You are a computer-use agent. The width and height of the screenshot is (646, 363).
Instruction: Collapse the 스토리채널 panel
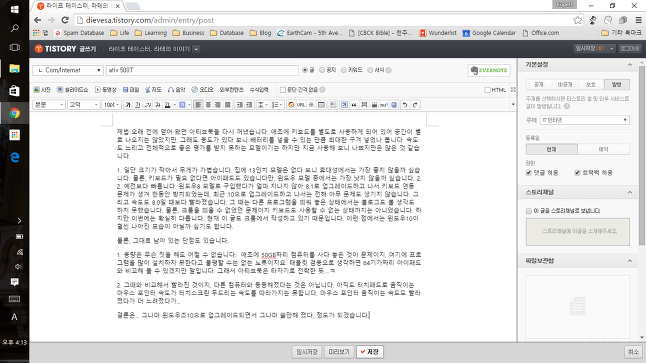click(630, 192)
